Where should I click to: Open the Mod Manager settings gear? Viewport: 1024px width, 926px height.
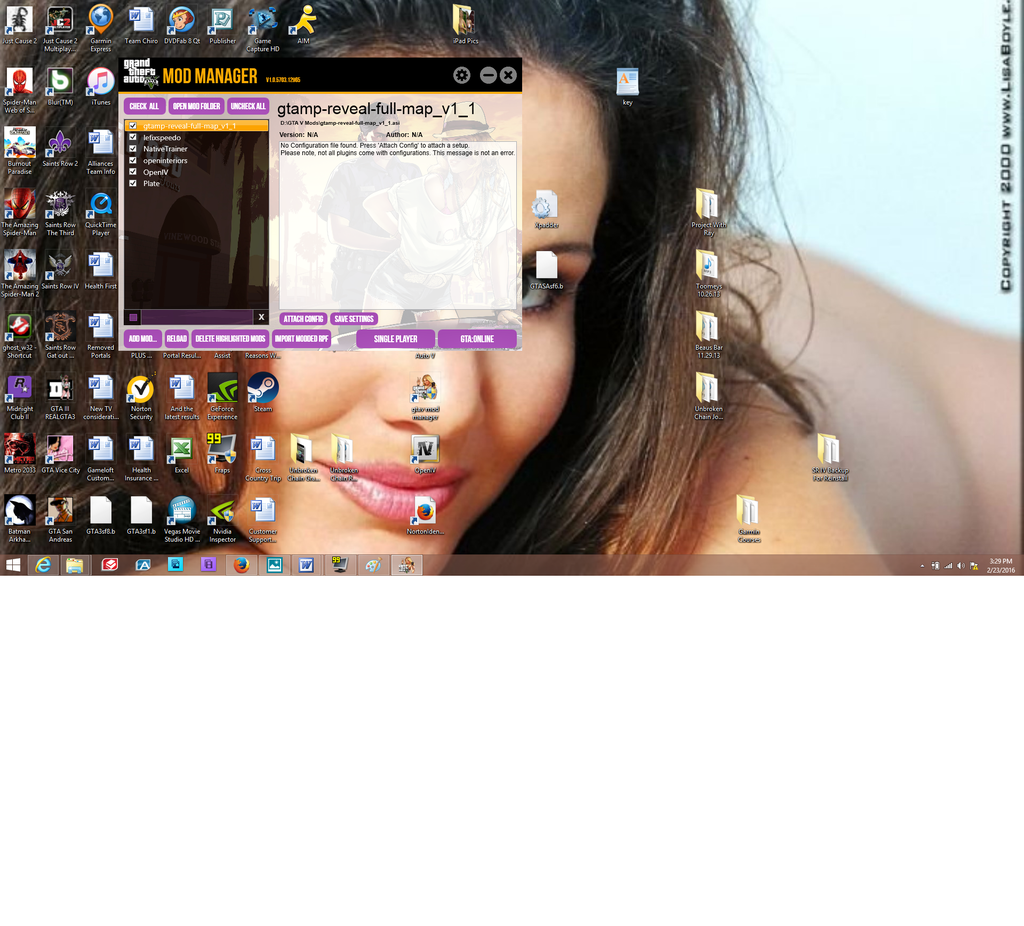point(461,75)
